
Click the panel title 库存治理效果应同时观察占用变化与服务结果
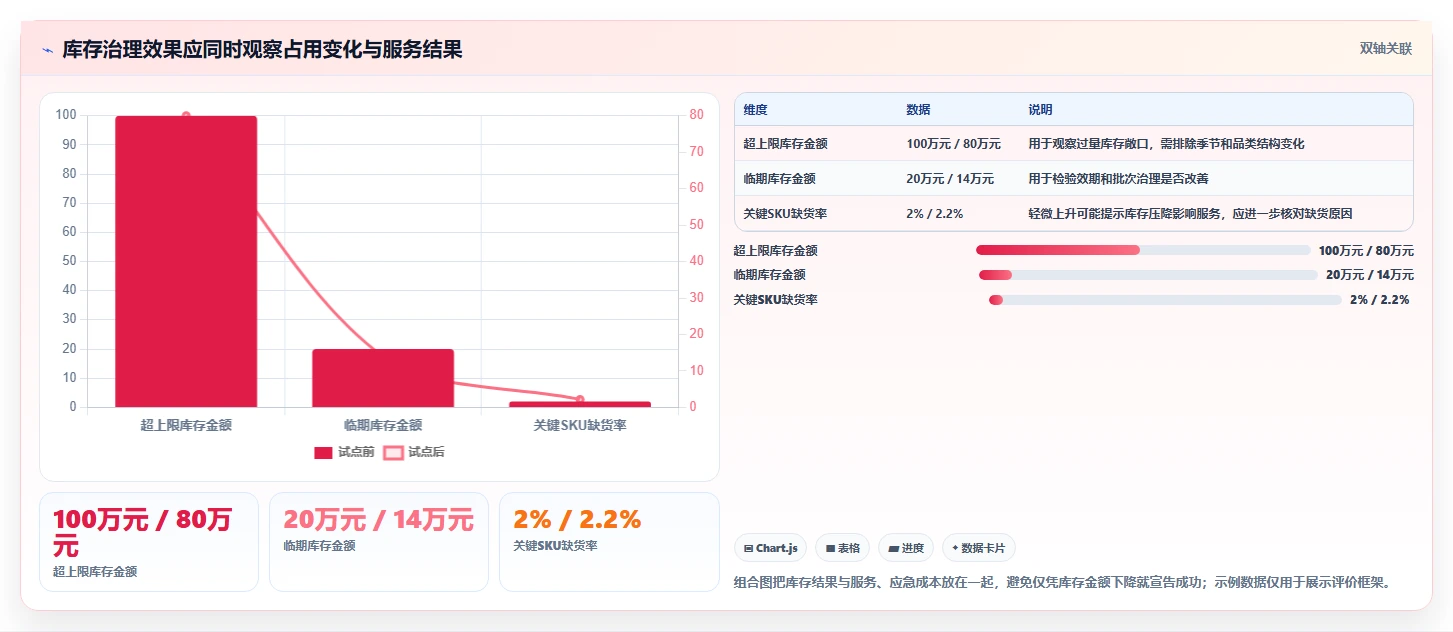pos(262,50)
